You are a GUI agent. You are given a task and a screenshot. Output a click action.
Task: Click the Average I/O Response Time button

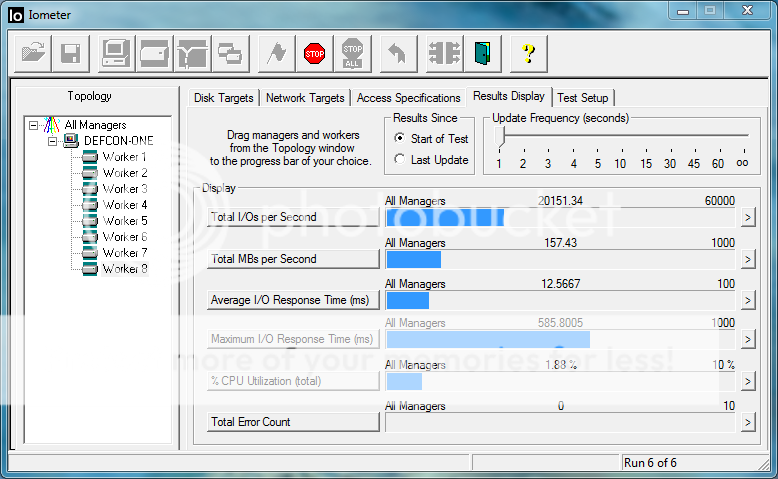(x=293, y=300)
